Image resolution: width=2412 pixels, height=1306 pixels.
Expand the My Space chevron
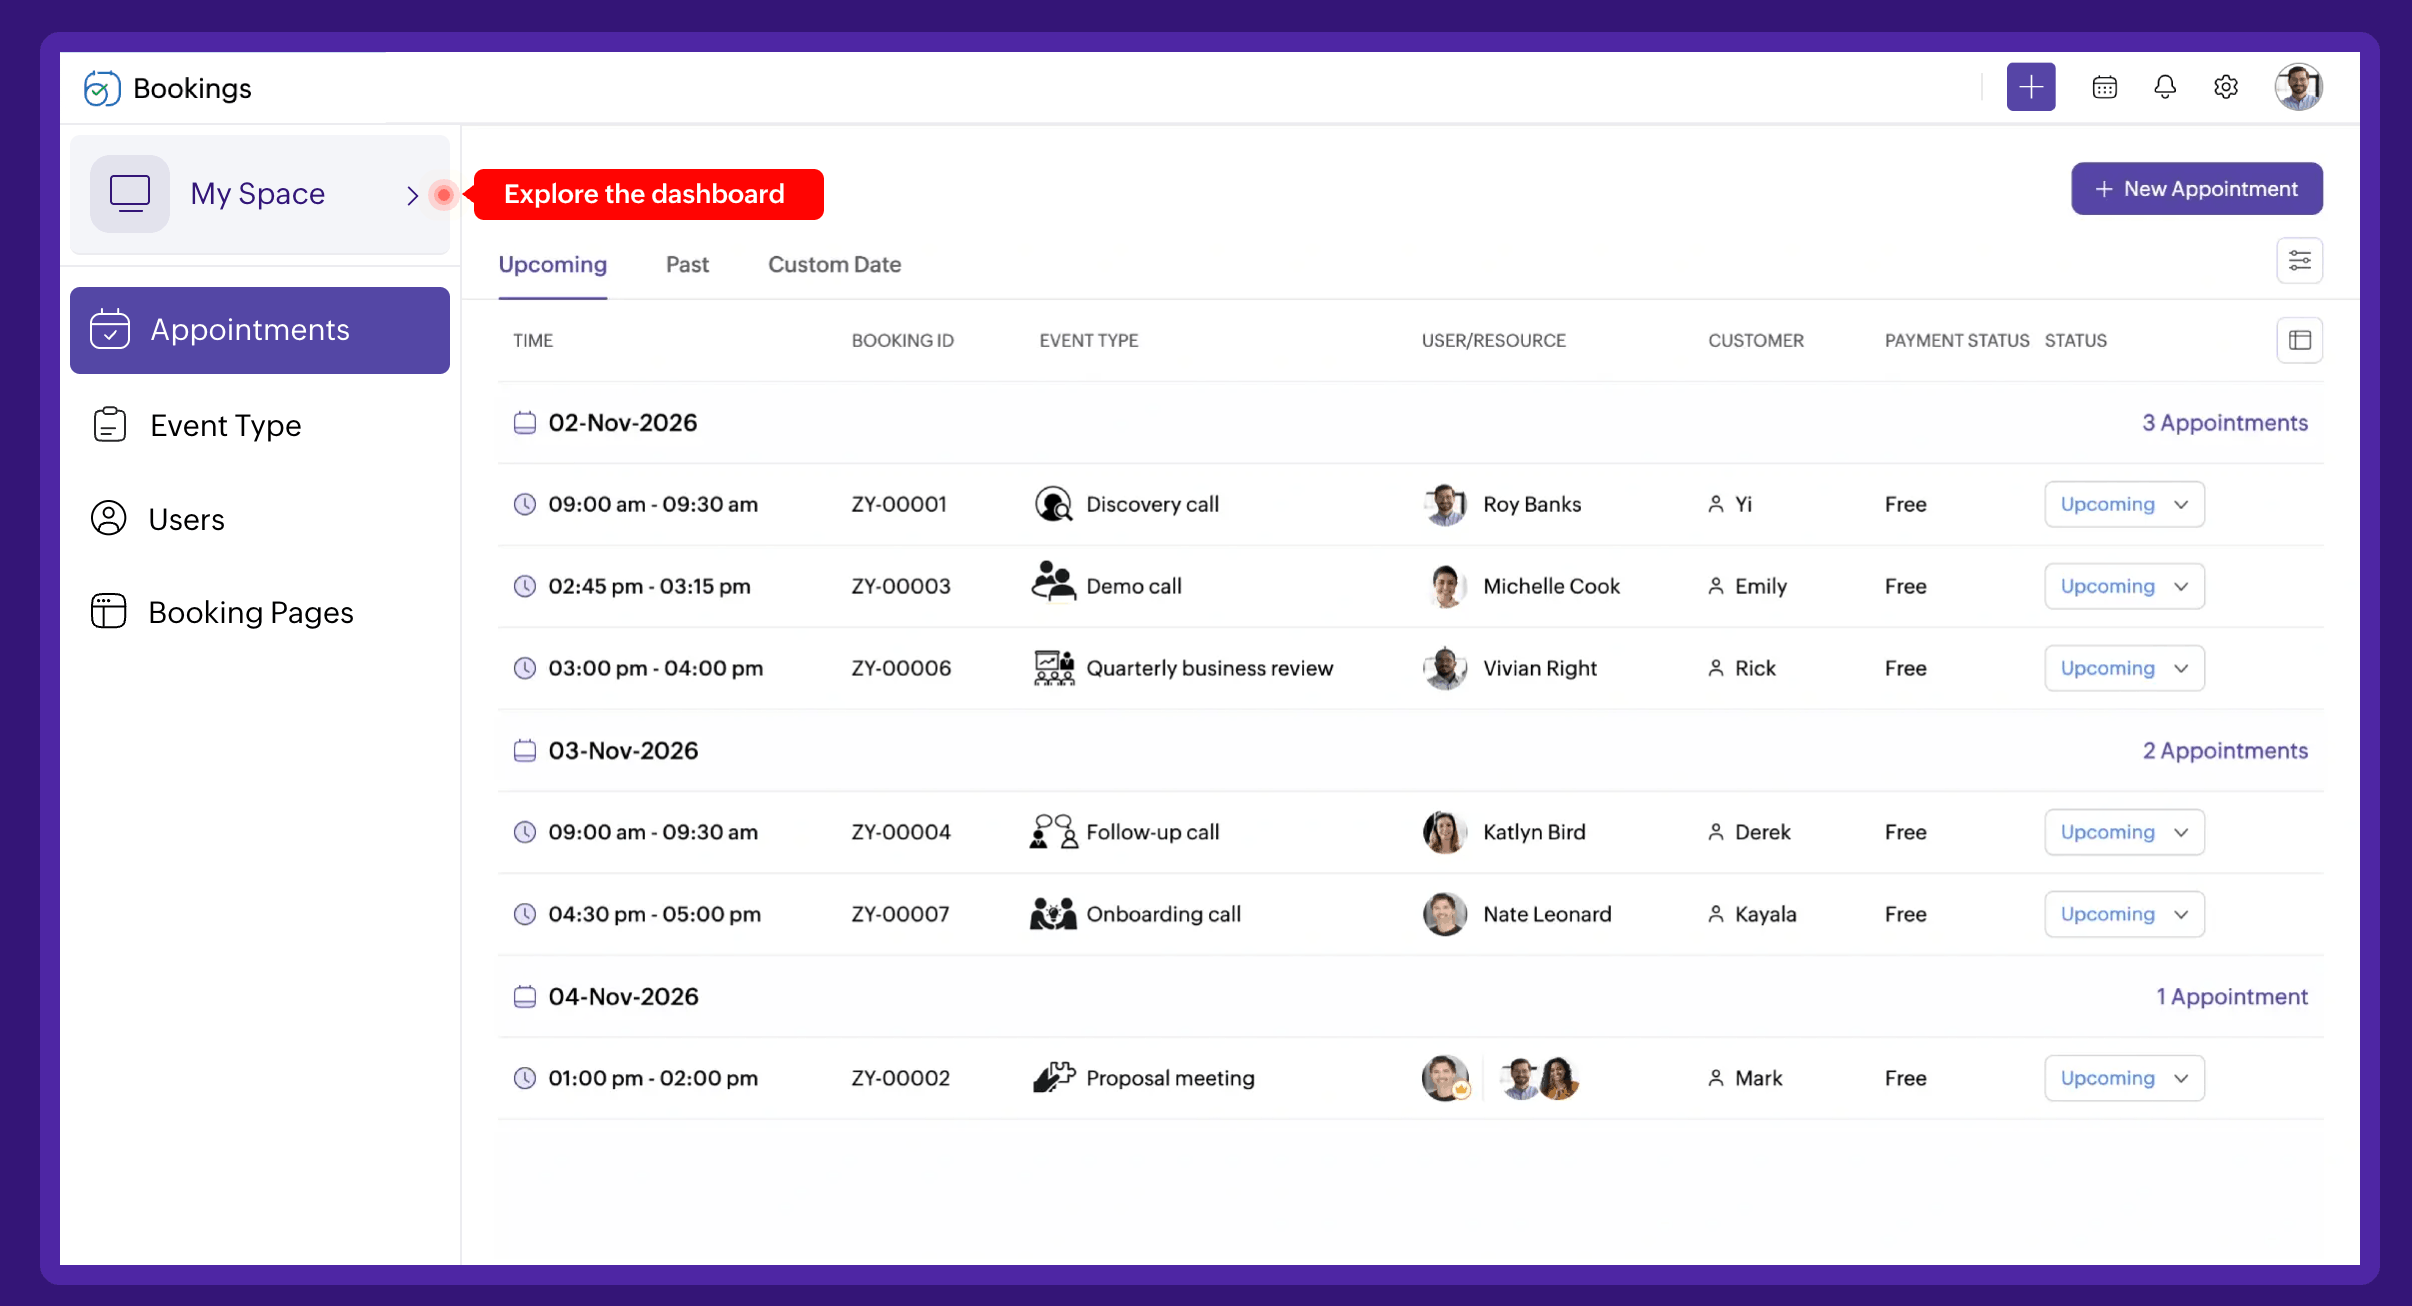(x=411, y=194)
